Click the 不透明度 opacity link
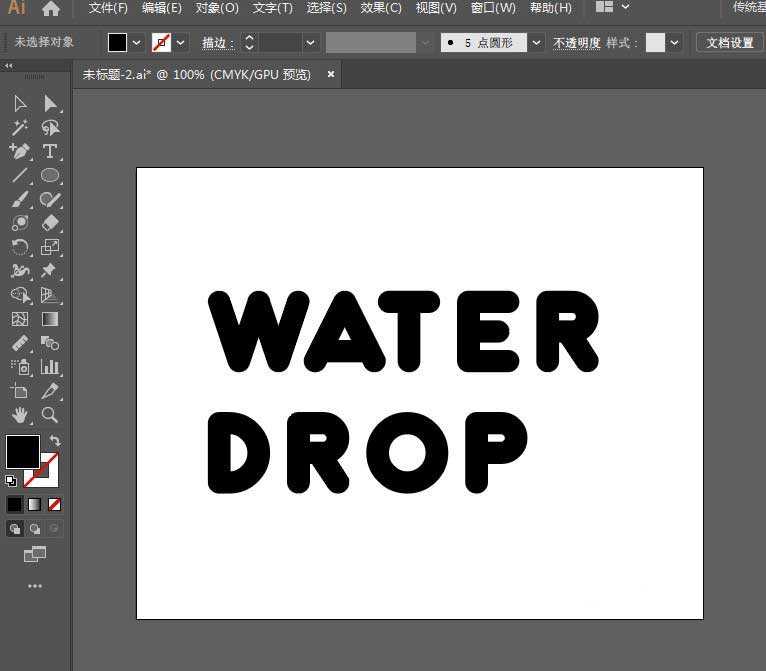 coord(577,43)
